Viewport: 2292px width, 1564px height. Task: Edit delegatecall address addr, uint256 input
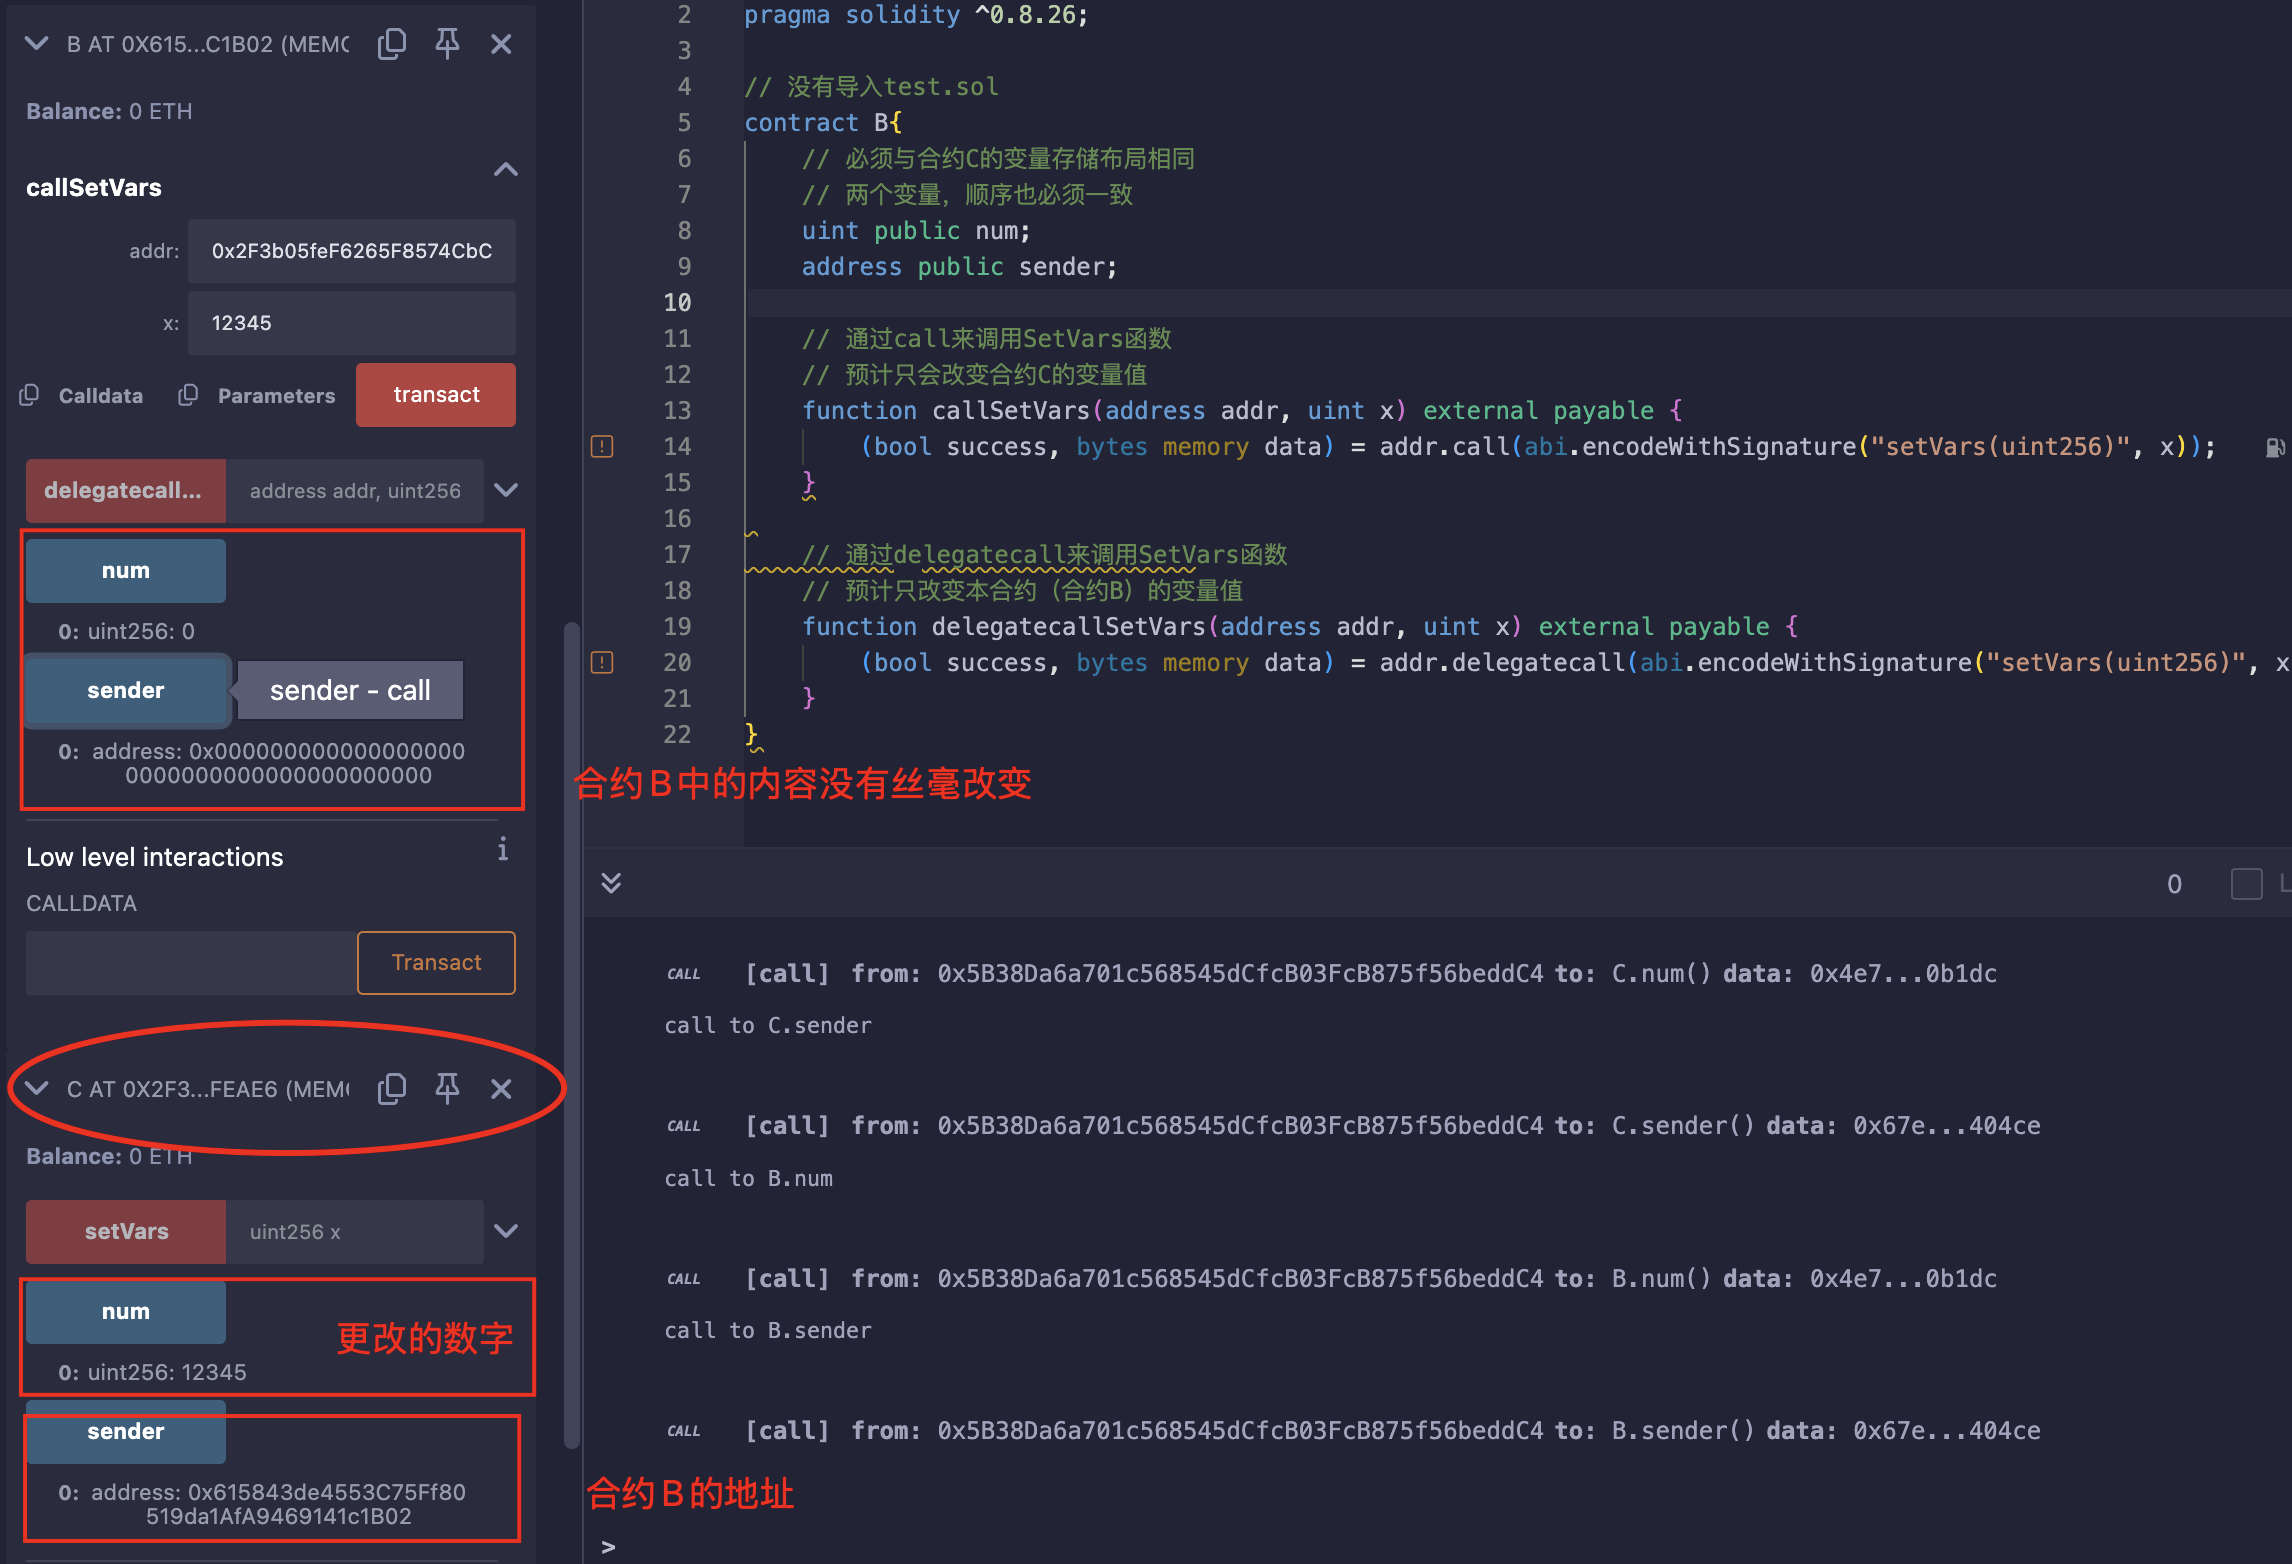[x=355, y=491]
